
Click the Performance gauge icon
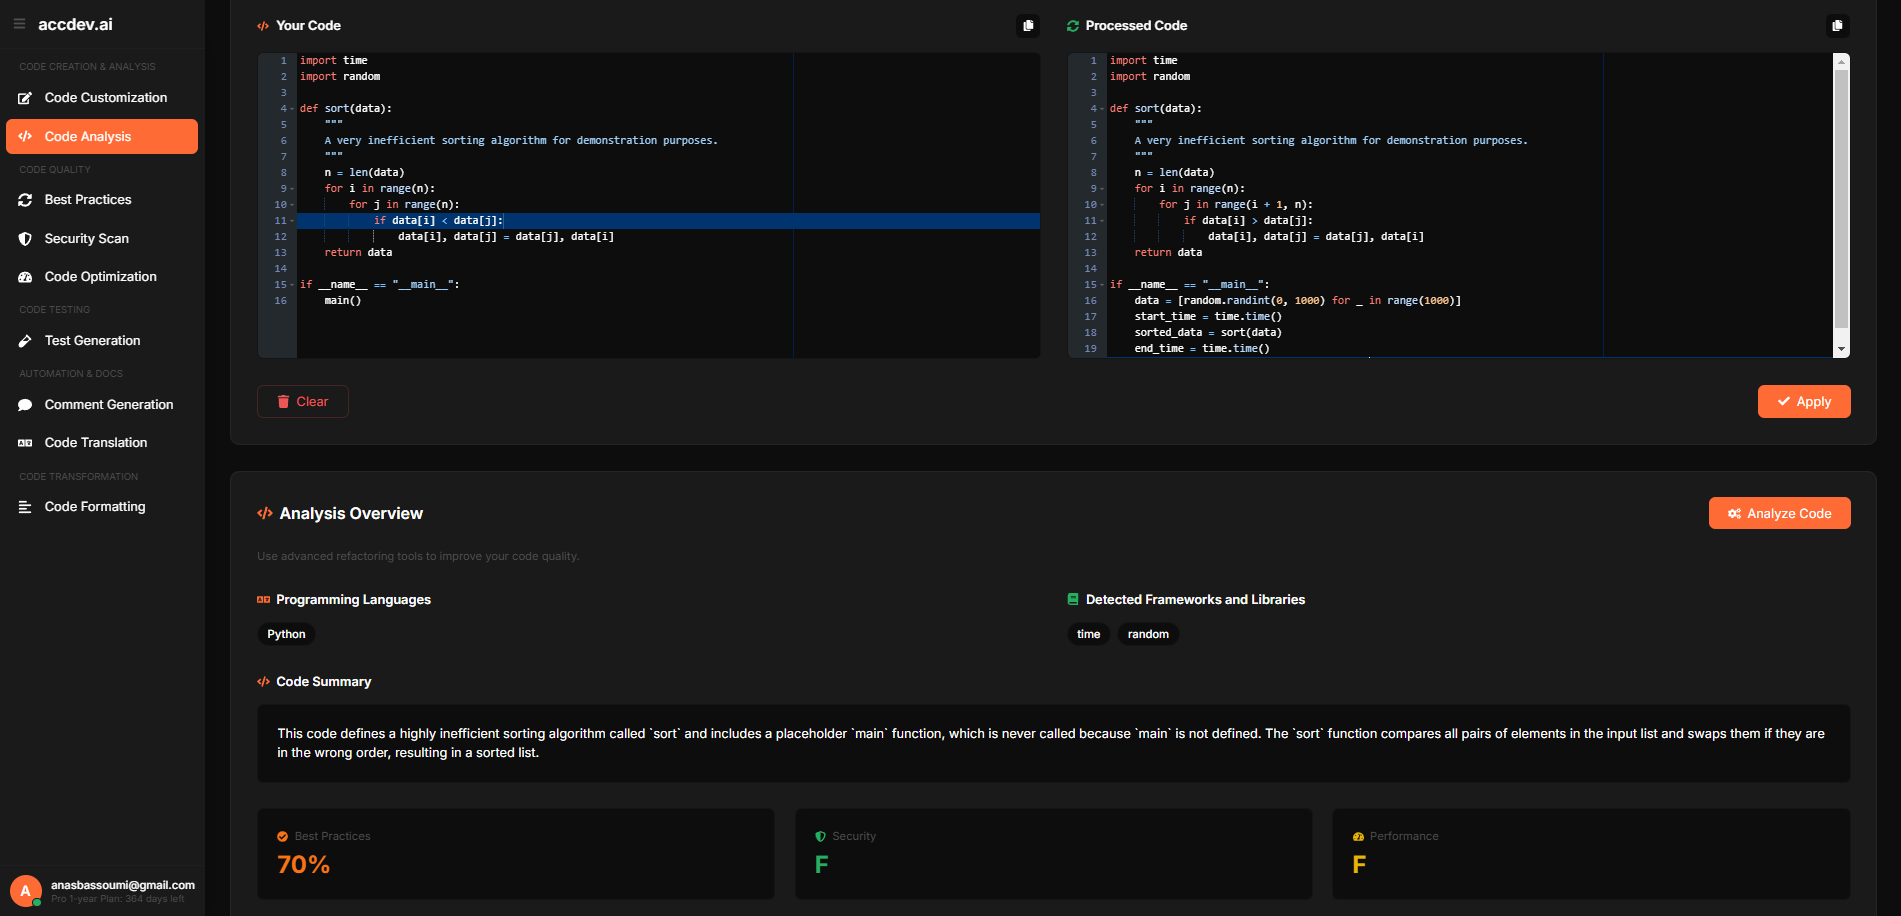point(1358,837)
